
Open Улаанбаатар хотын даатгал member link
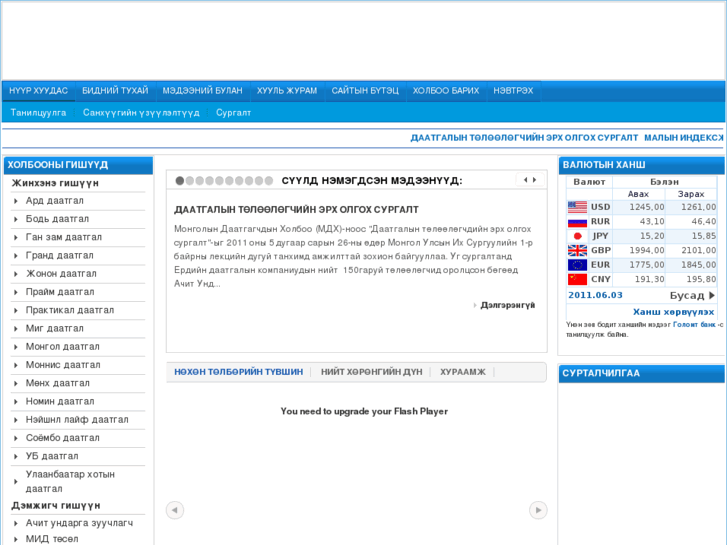[x=70, y=481]
